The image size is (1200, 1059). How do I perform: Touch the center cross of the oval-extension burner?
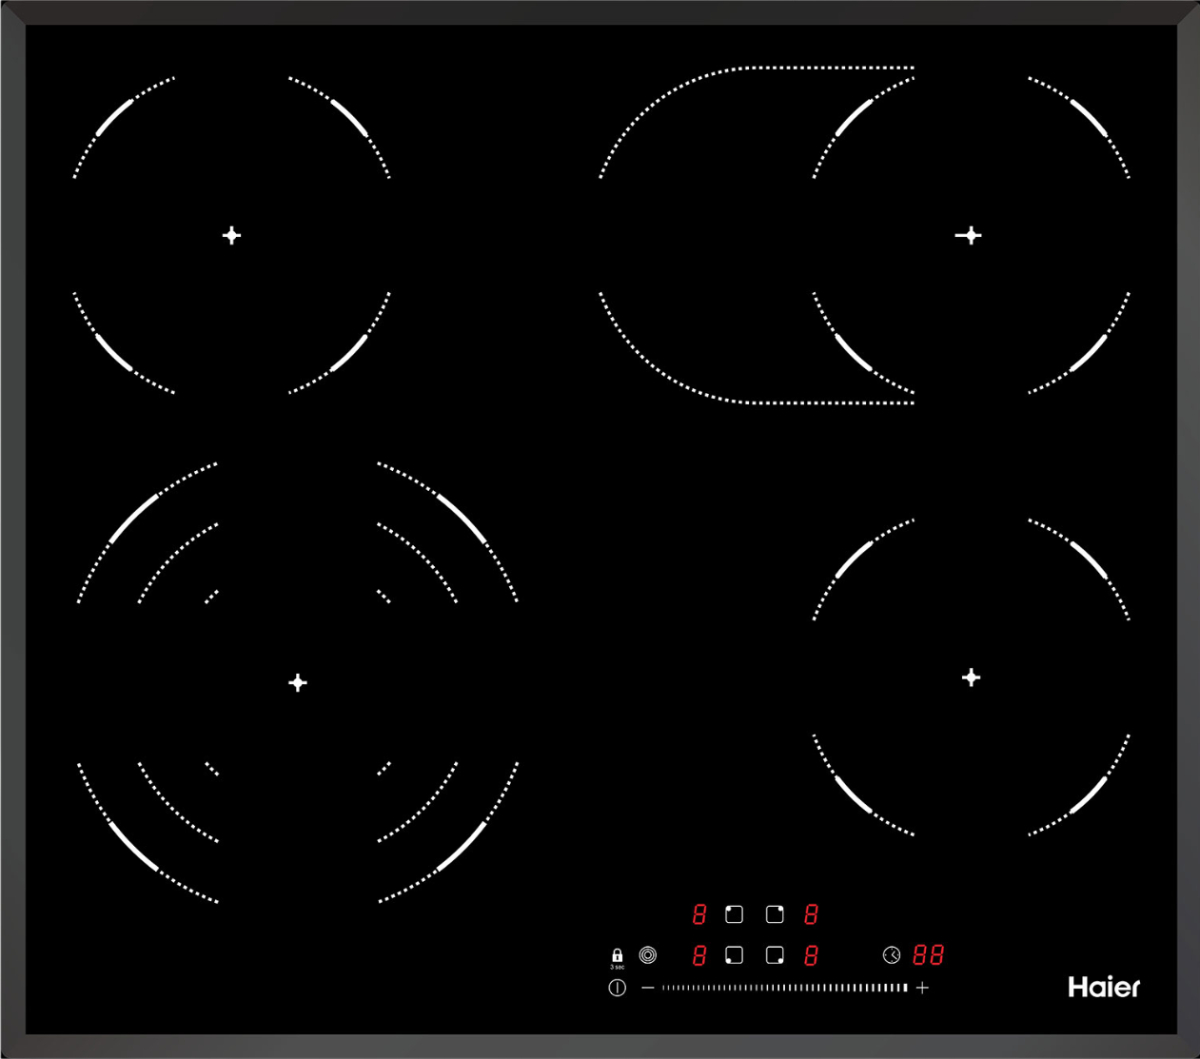click(x=968, y=235)
